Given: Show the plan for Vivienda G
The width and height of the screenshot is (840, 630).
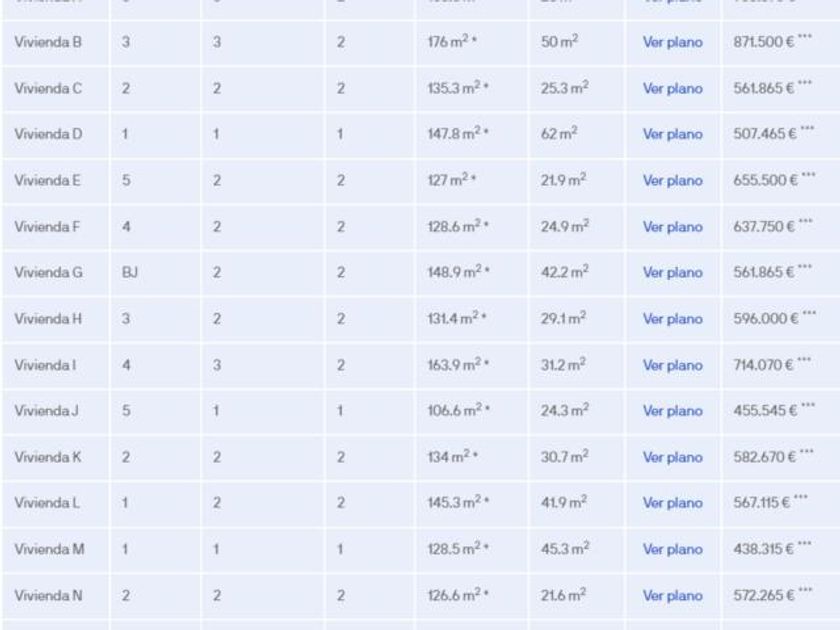Looking at the screenshot, I should (x=672, y=273).
